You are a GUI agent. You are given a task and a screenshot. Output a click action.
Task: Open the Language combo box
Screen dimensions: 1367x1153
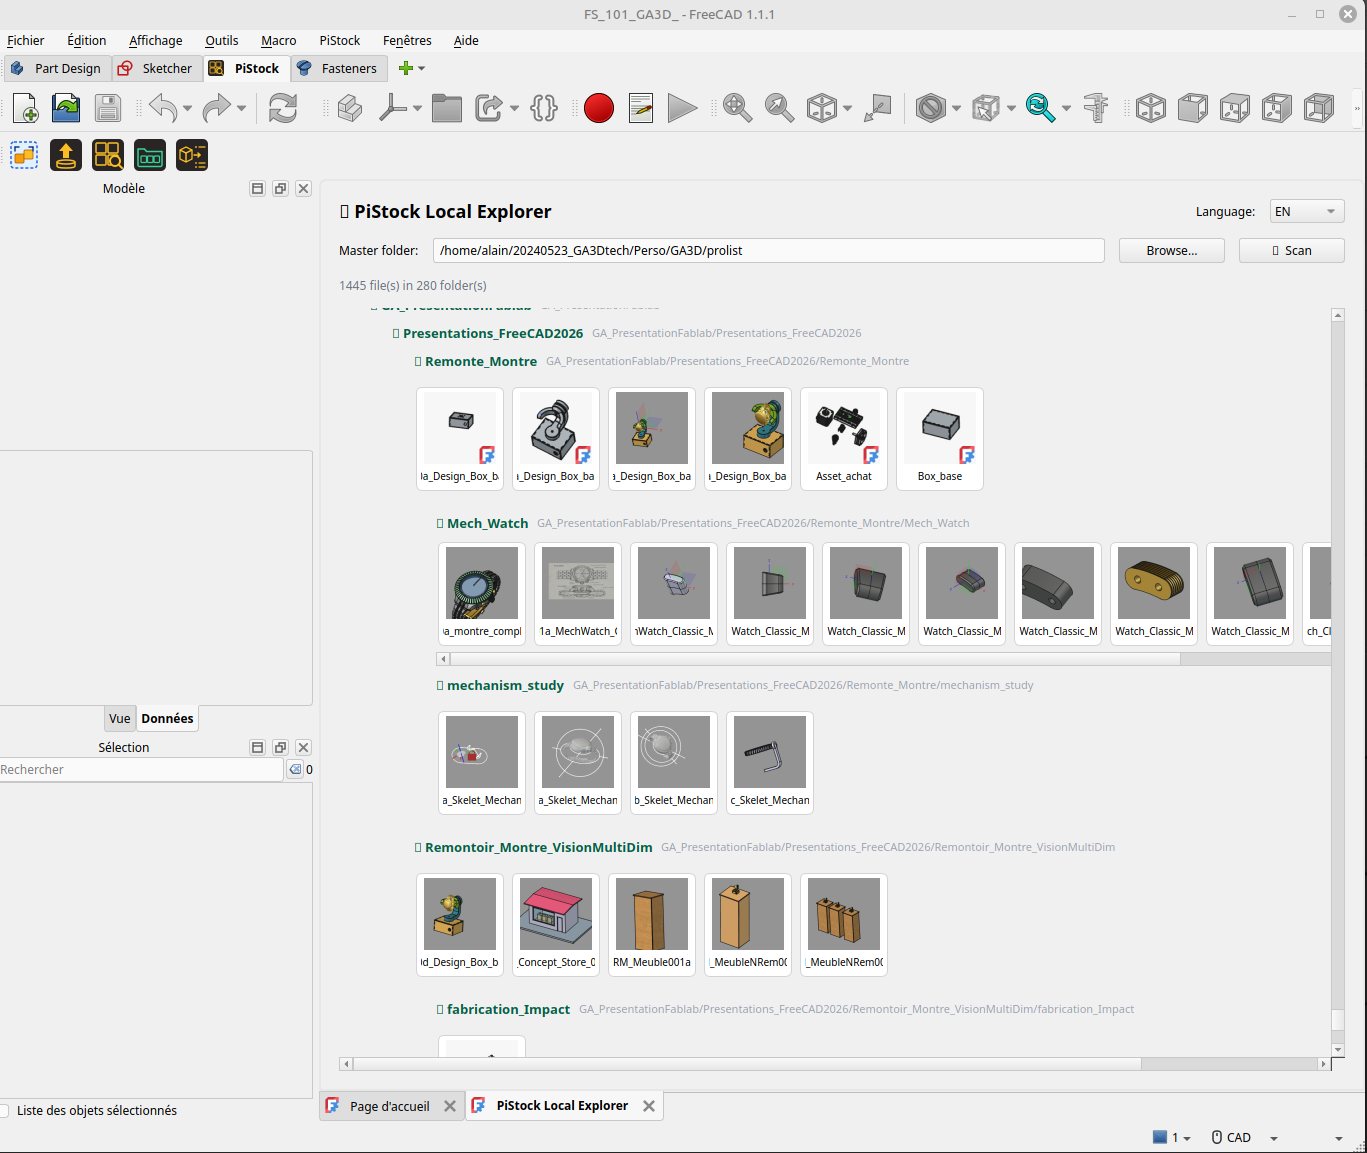(x=1306, y=211)
